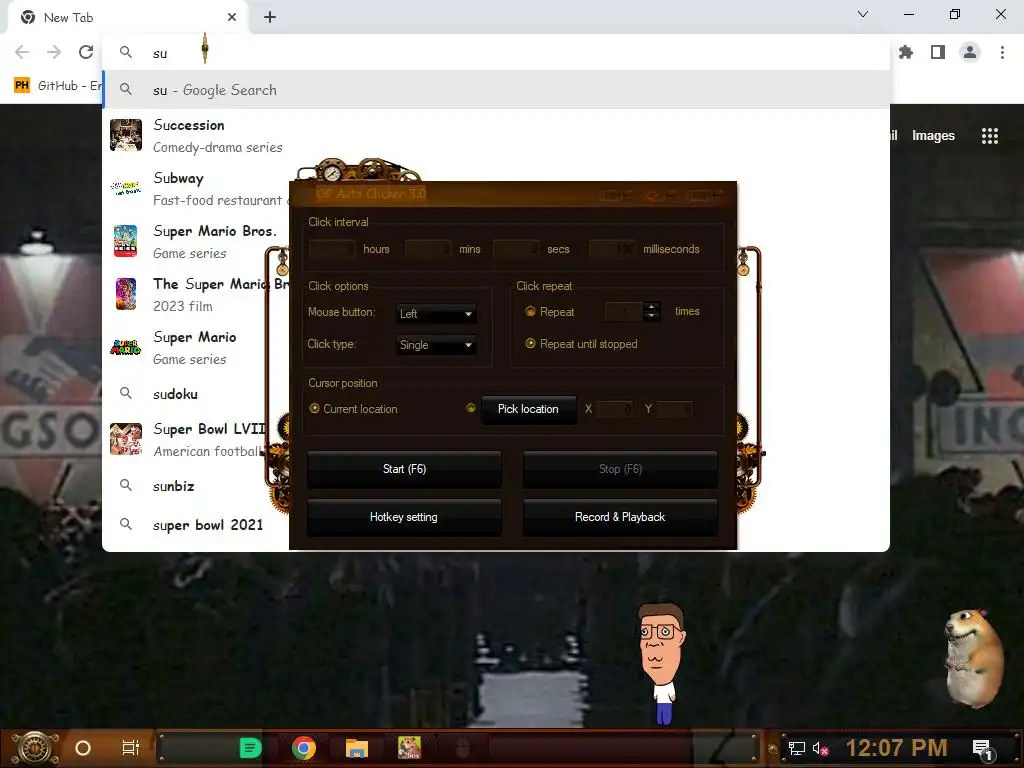
Task: Click the Pick location button
Action: tap(528, 409)
